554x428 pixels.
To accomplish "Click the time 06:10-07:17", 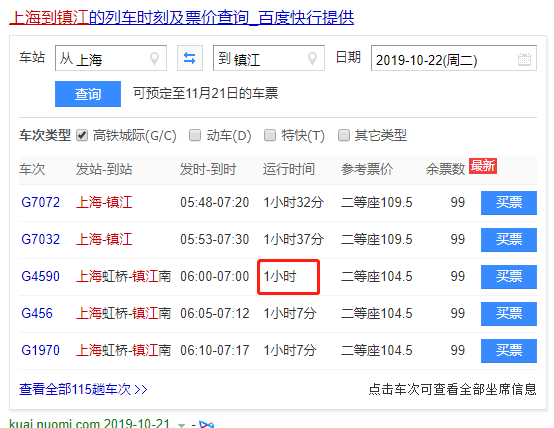I will [x=214, y=351].
